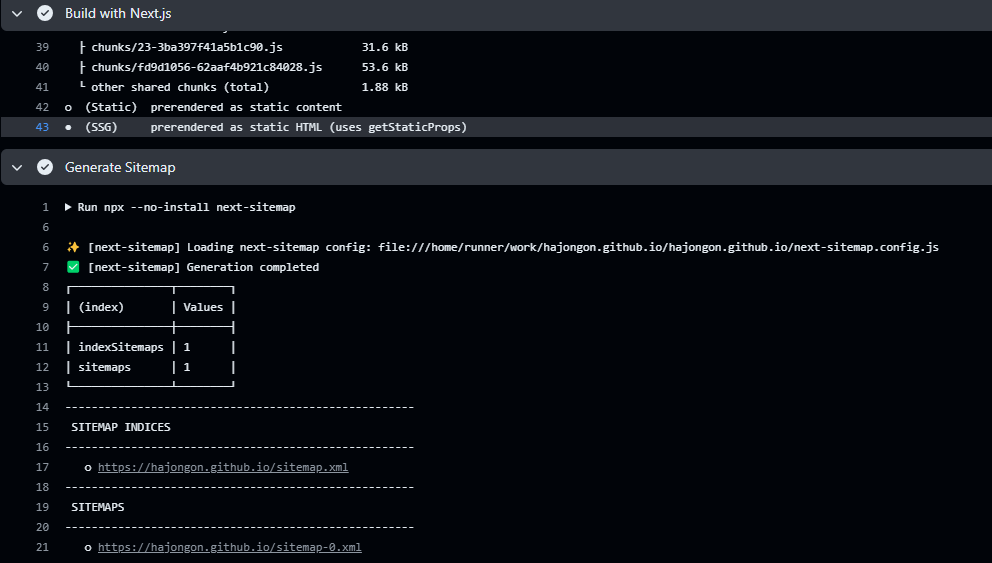This screenshot has width=992, height=563.
Task: Click line number 21 beside the sitemap-0.xml URL
Action: click(x=42, y=547)
